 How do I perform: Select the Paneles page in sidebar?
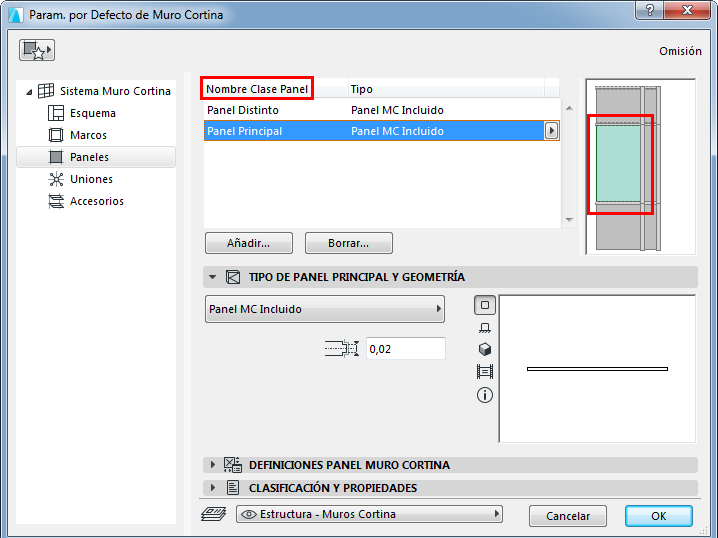pos(96,157)
